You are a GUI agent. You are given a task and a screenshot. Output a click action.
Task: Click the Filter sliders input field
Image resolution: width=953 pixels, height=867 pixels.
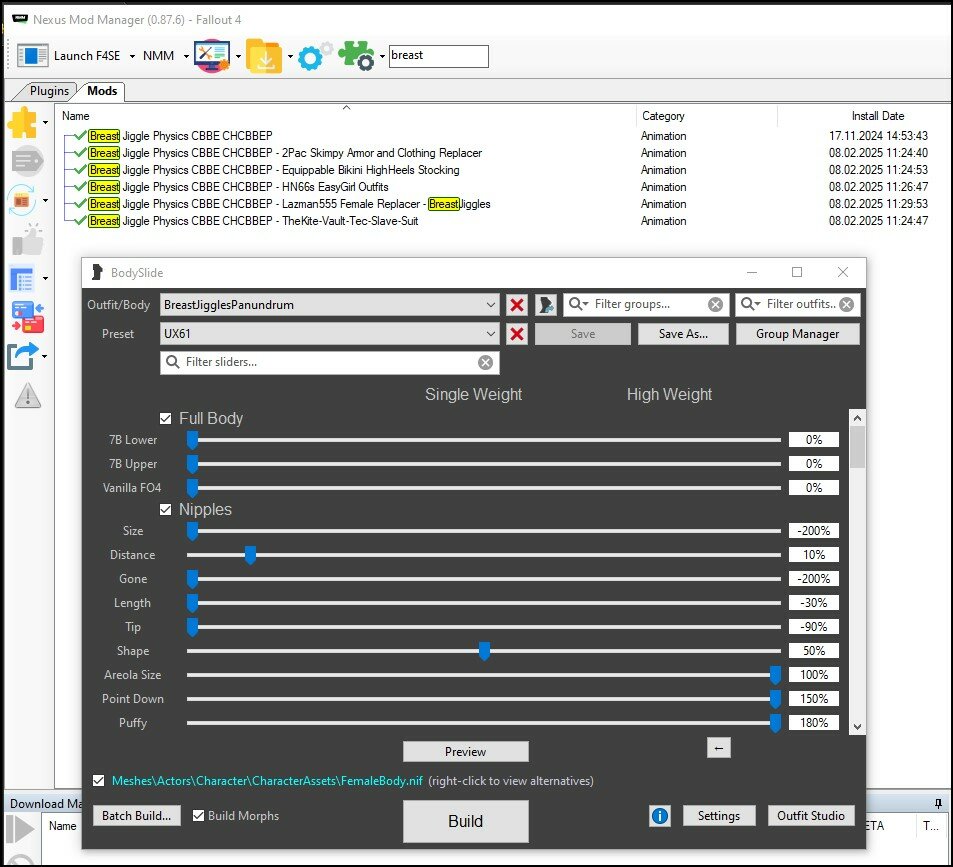pyautogui.click(x=329, y=363)
